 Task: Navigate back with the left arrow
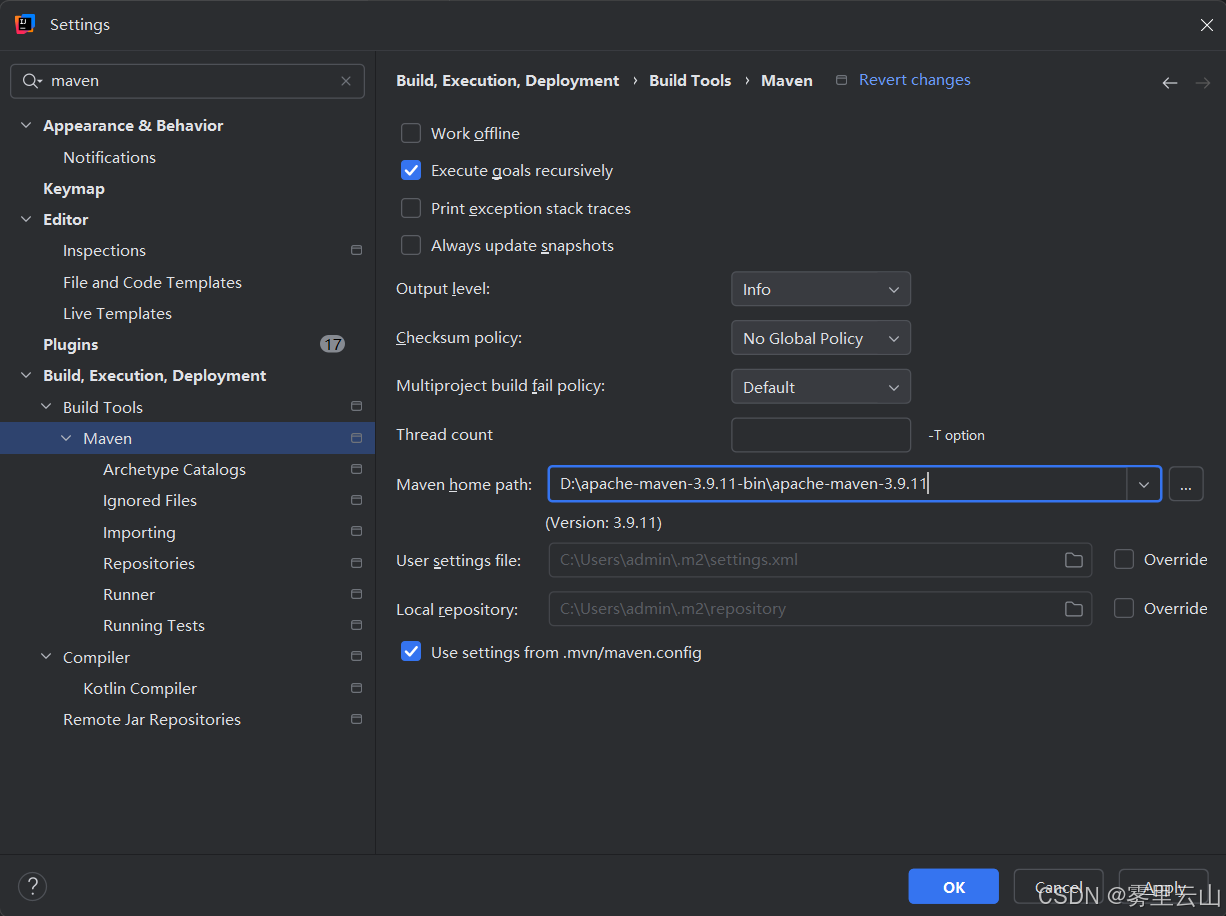(1169, 83)
